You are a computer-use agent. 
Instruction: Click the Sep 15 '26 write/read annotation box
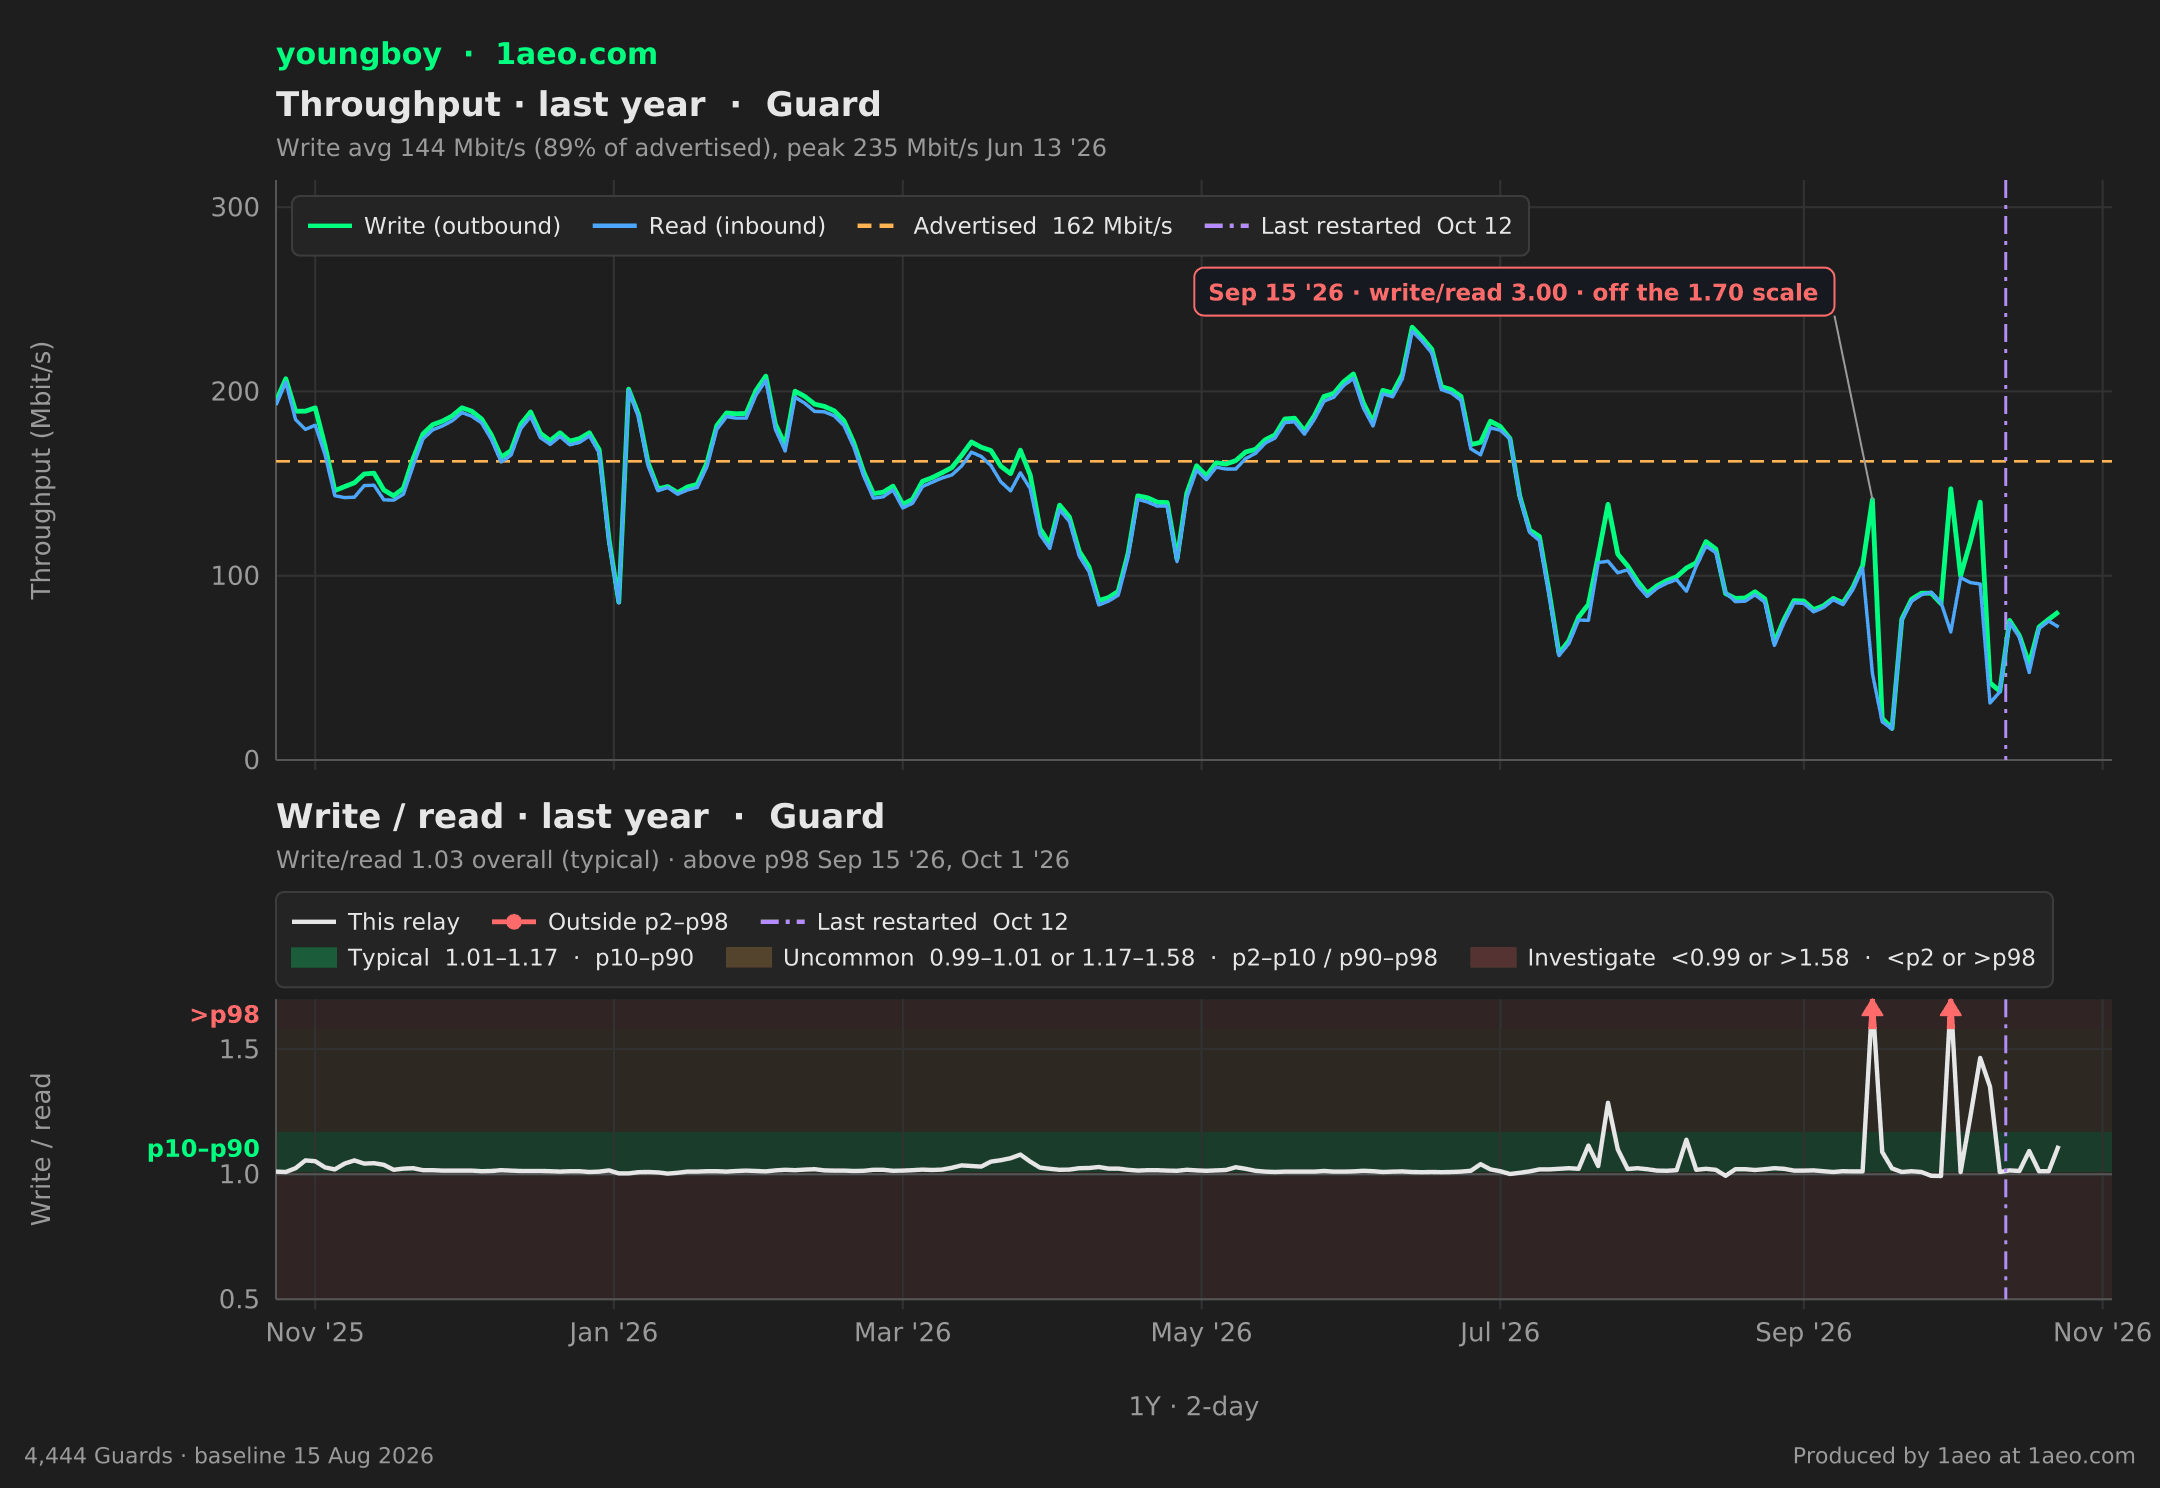point(1513,292)
